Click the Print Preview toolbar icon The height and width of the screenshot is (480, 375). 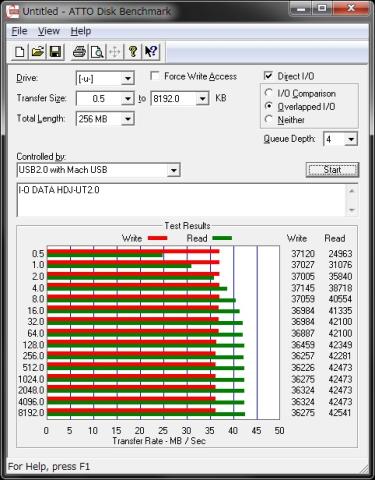(97, 52)
